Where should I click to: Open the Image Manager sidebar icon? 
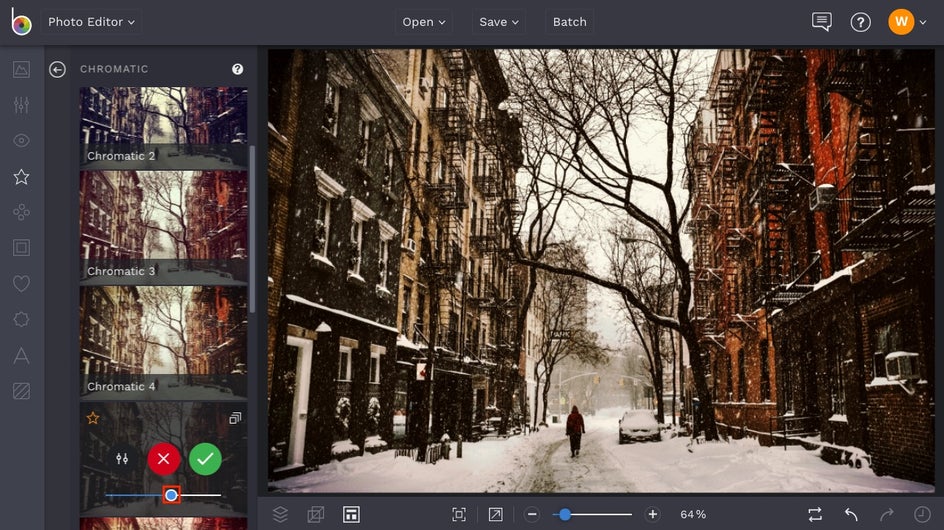click(21, 69)
